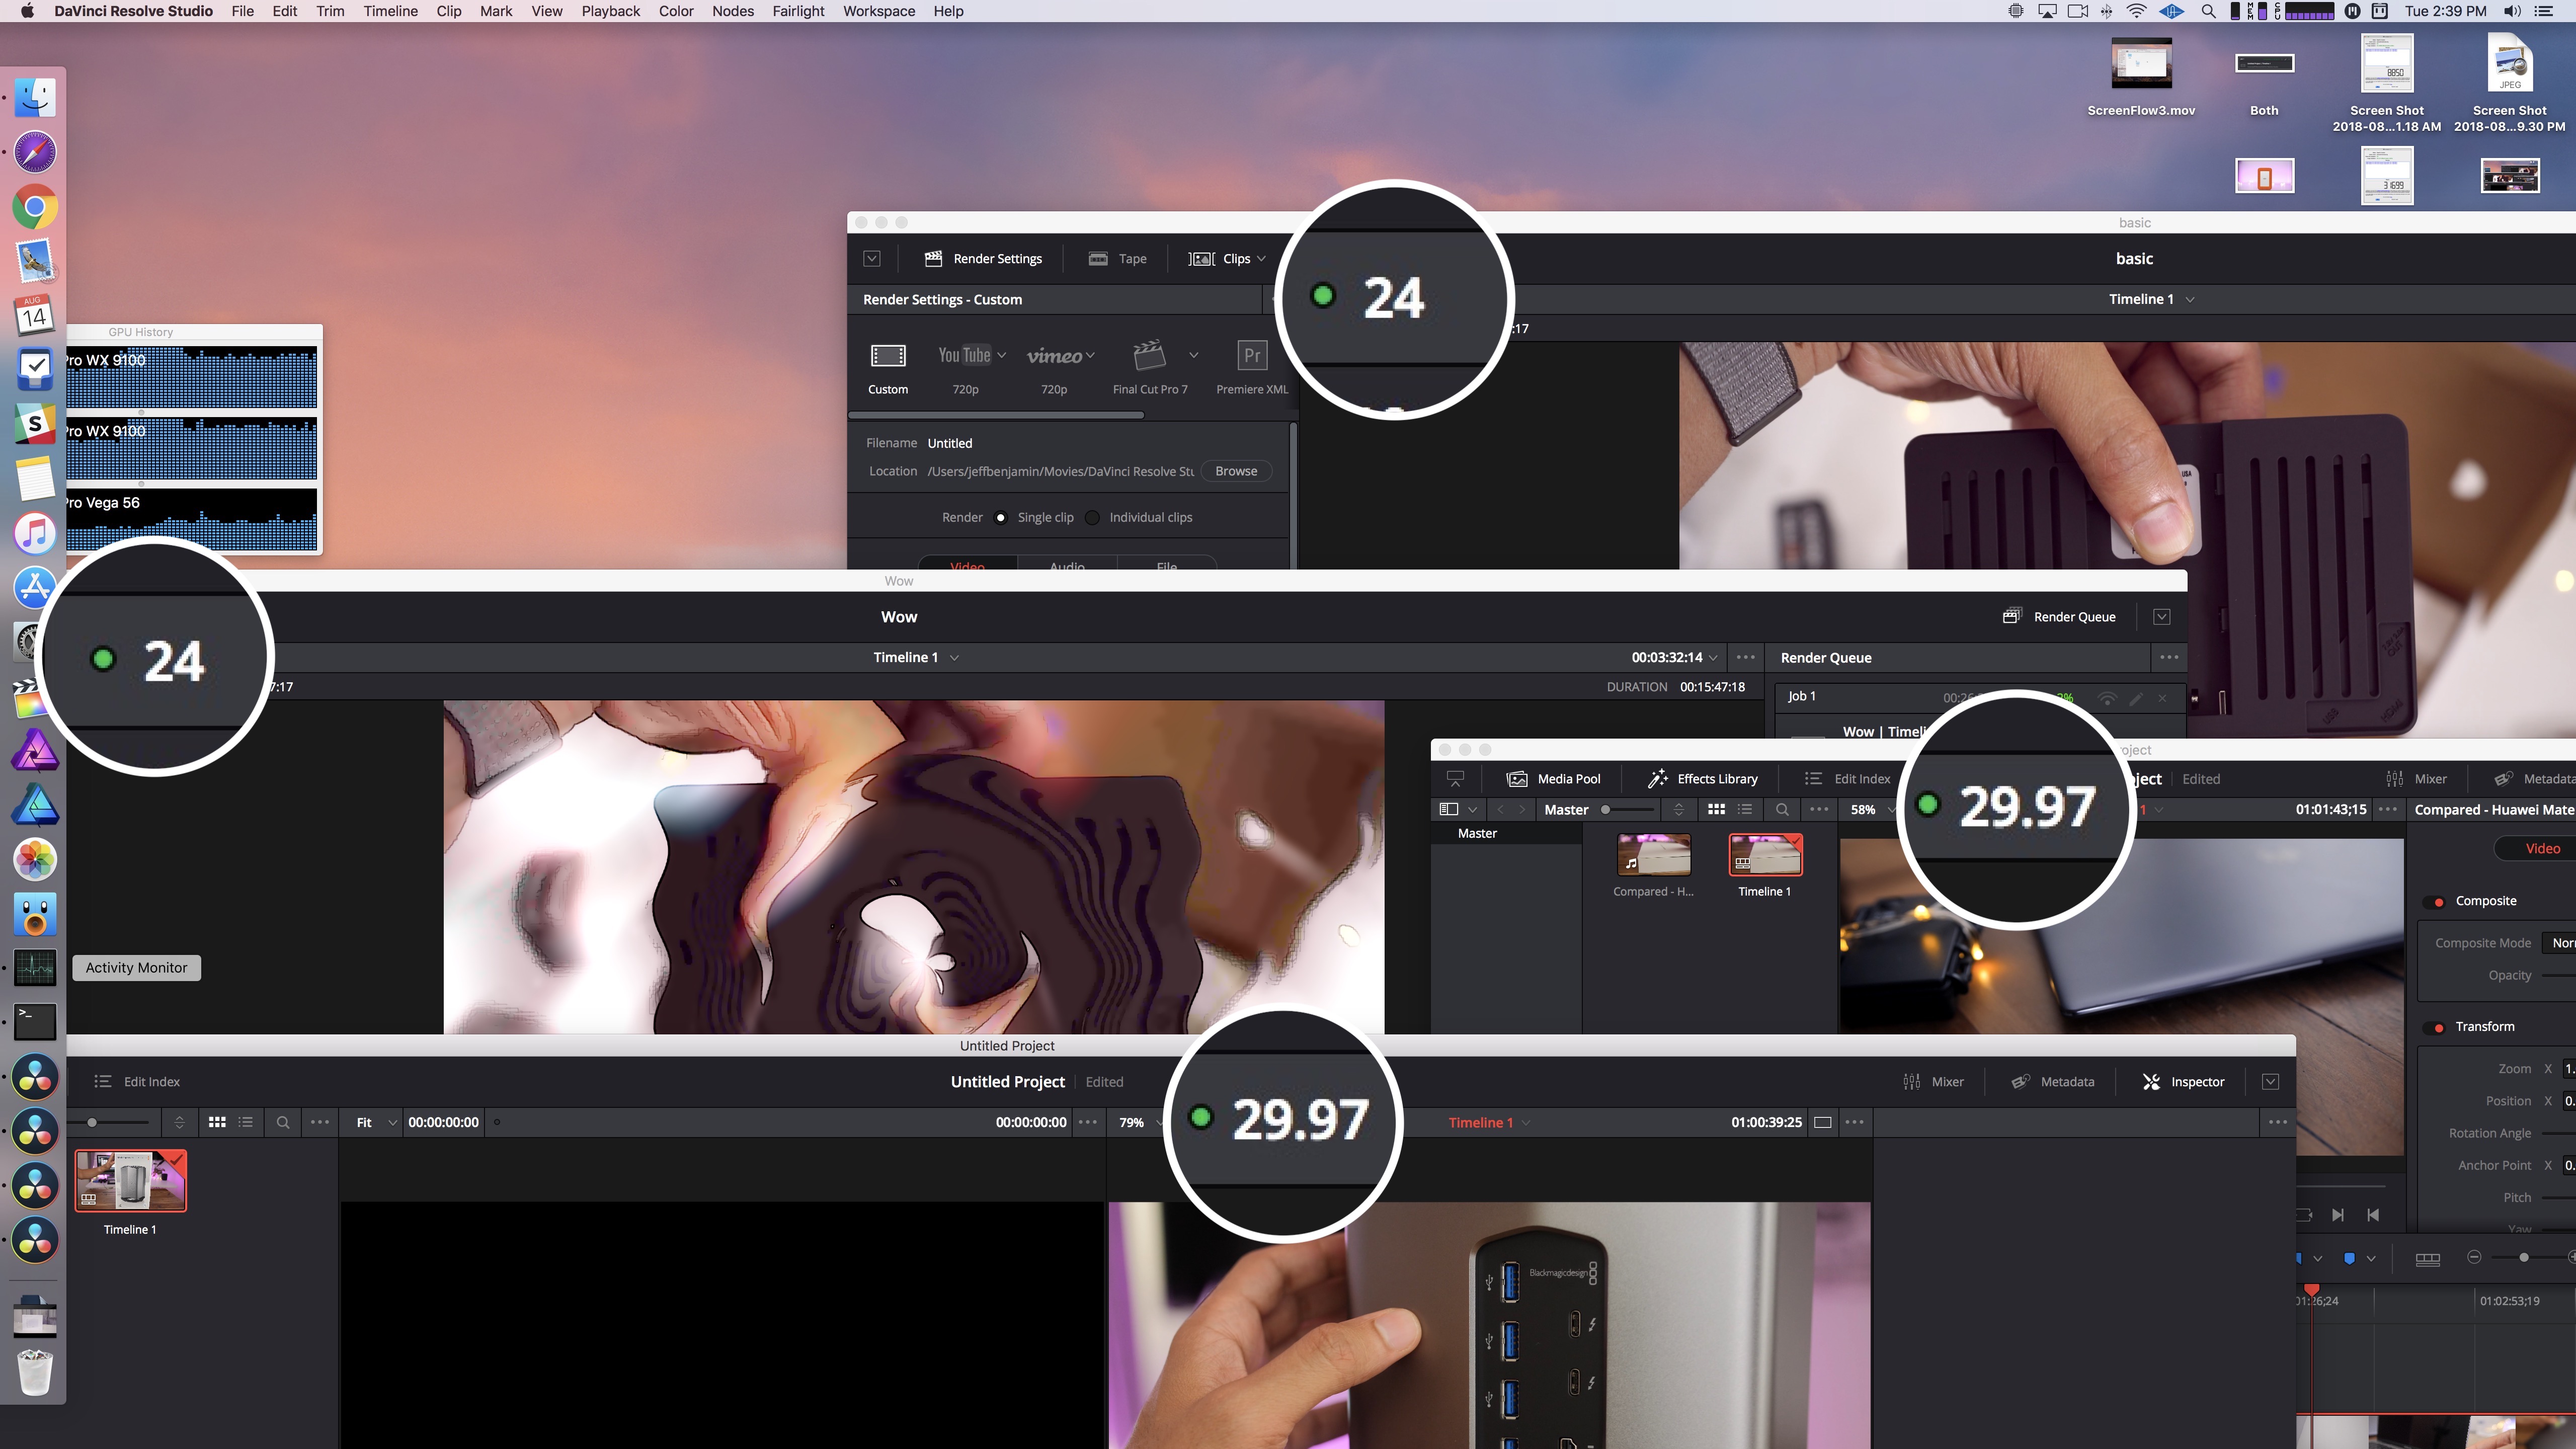Open the Media Pool panel
This screenshot has width=2576, height=1449.
(x=1554, y=779)
